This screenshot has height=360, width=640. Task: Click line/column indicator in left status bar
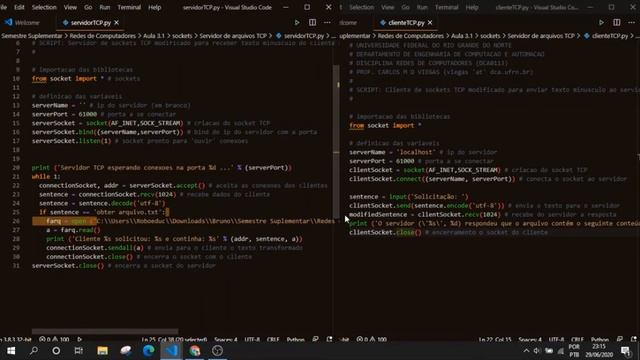(174, 340)
